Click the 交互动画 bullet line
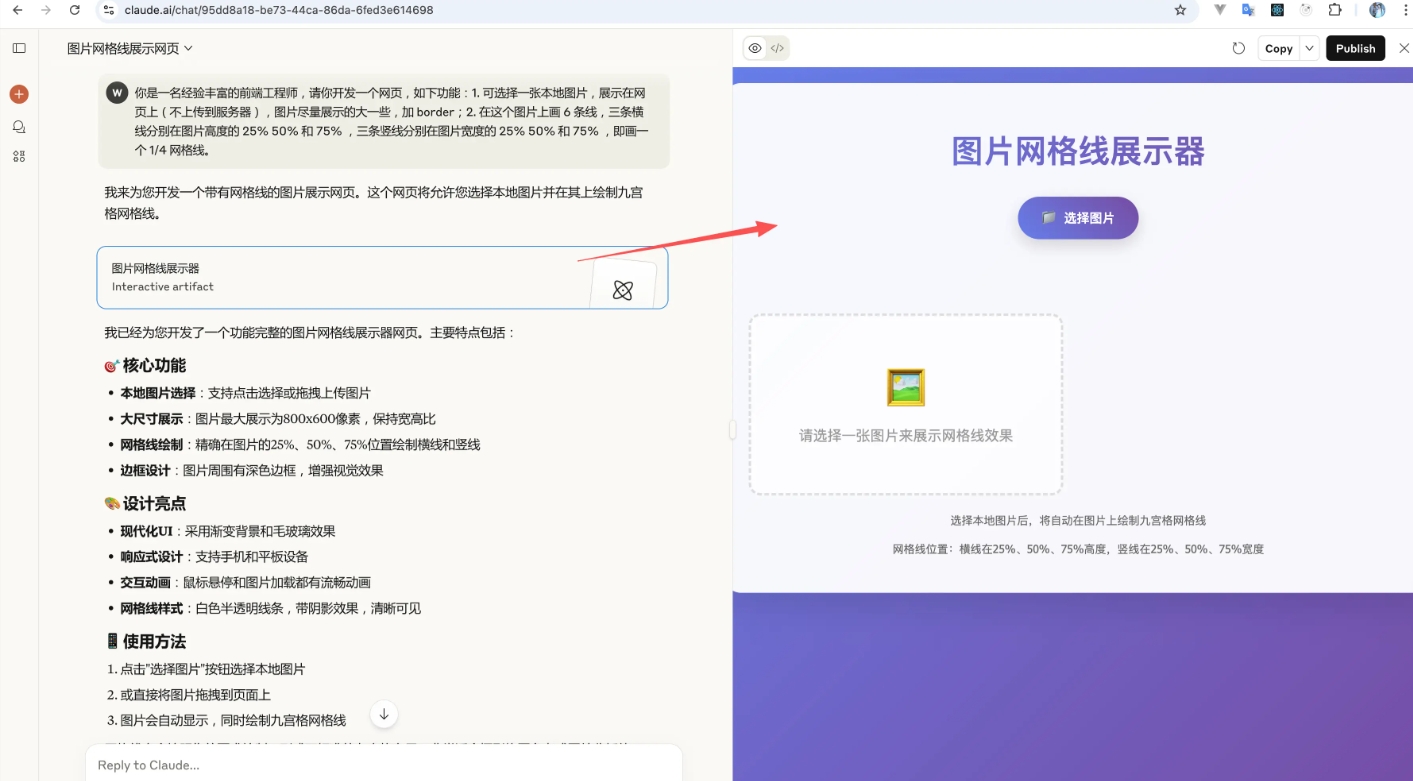 point(246,583)
